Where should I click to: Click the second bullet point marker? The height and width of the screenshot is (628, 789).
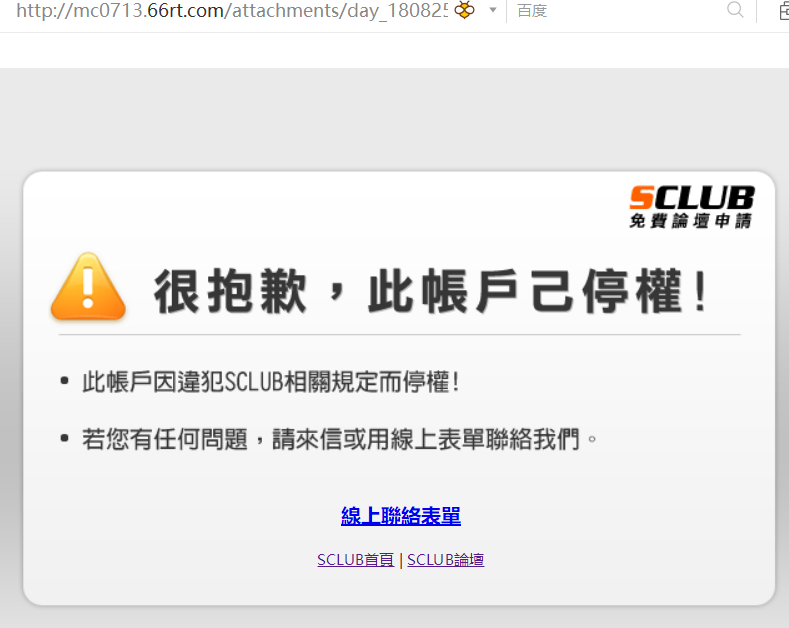click(64, 438)
